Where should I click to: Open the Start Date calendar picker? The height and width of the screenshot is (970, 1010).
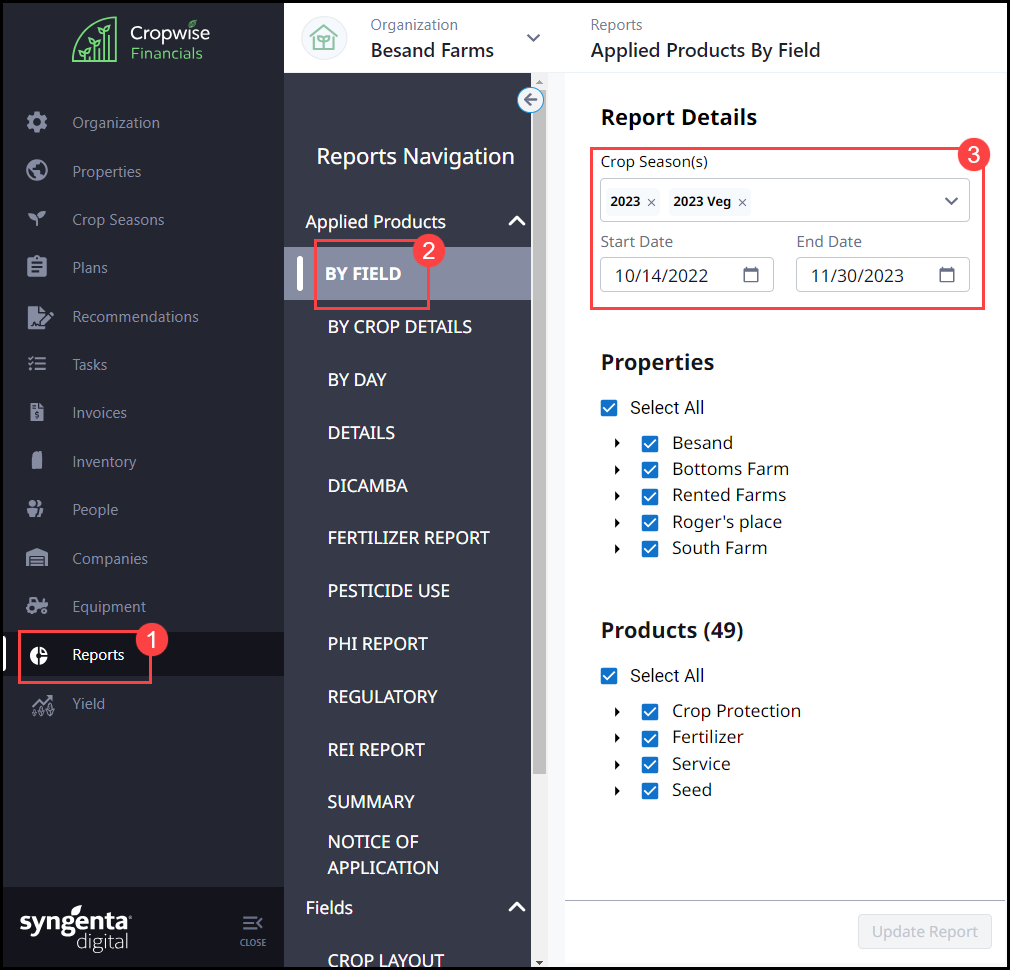coord(751,275)
